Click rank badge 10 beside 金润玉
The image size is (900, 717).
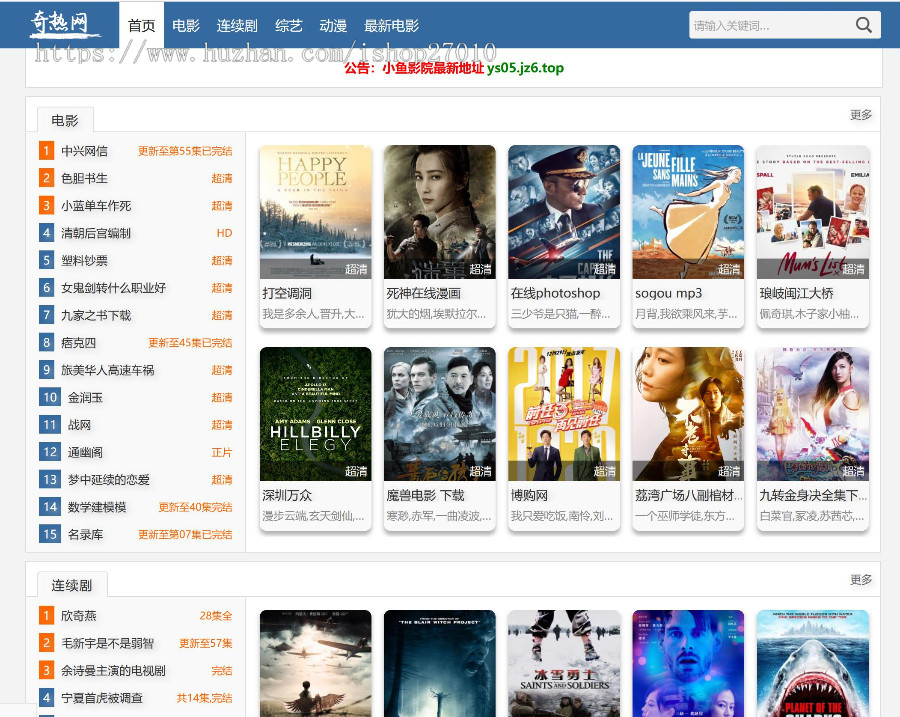point(49,397)
